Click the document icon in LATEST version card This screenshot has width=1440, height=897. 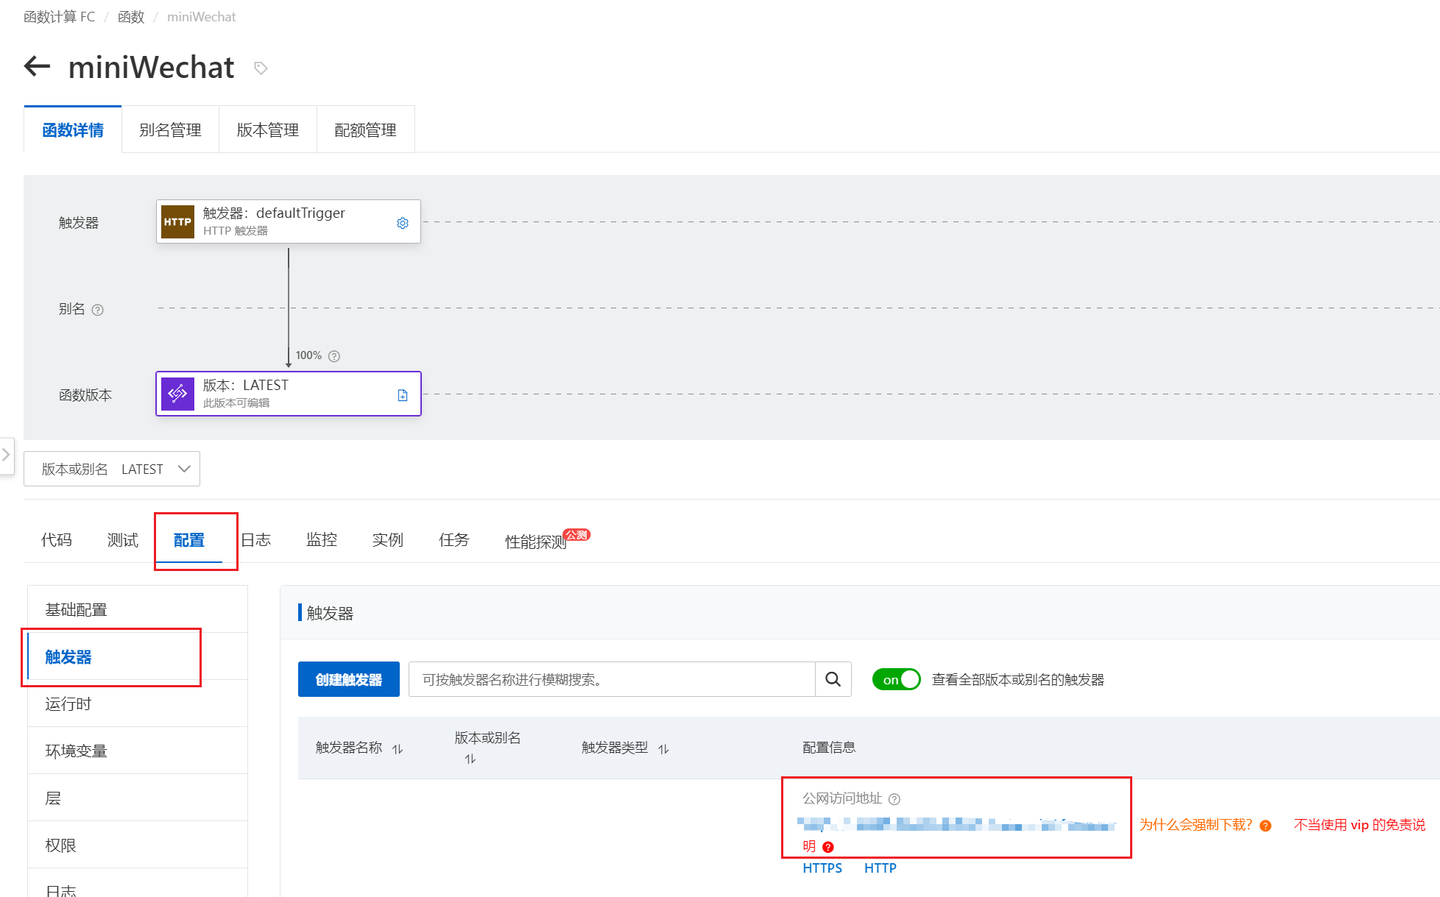(402, 395)
